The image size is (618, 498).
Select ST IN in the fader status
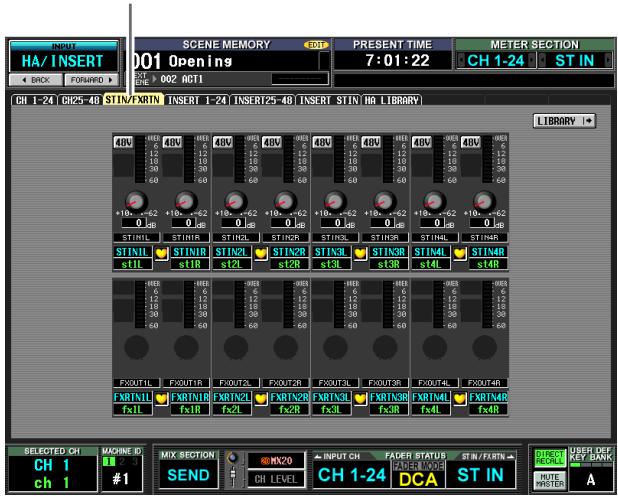click(480, 475)
